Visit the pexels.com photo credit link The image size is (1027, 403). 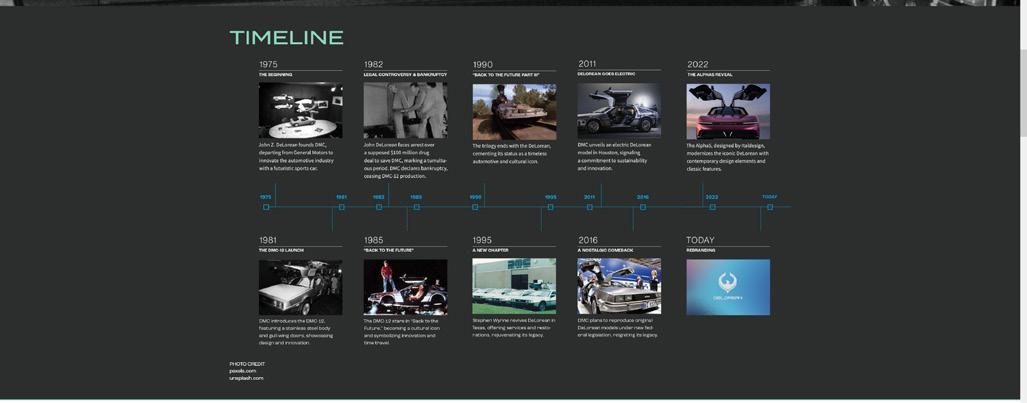click(x=242, y=371)
